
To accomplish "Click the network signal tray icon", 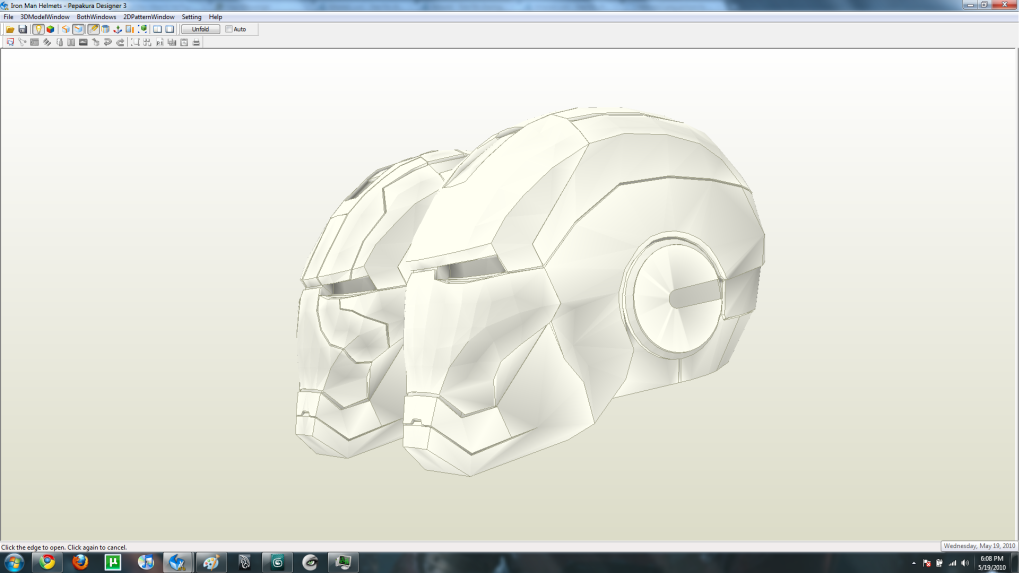I will pyautogui.click(x=953, y=563).
